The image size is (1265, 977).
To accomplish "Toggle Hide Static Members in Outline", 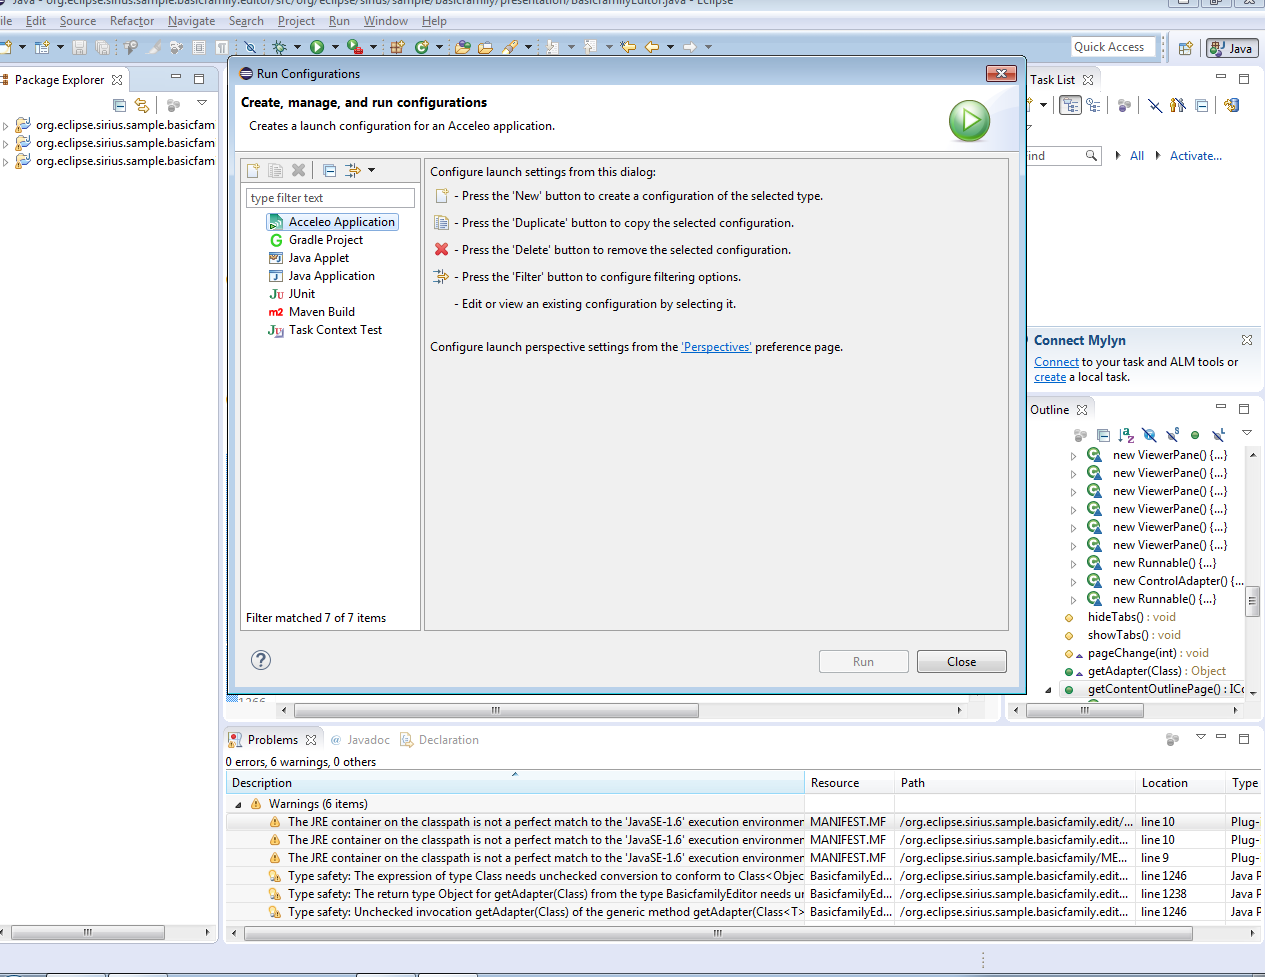I will click(1172, 435).
